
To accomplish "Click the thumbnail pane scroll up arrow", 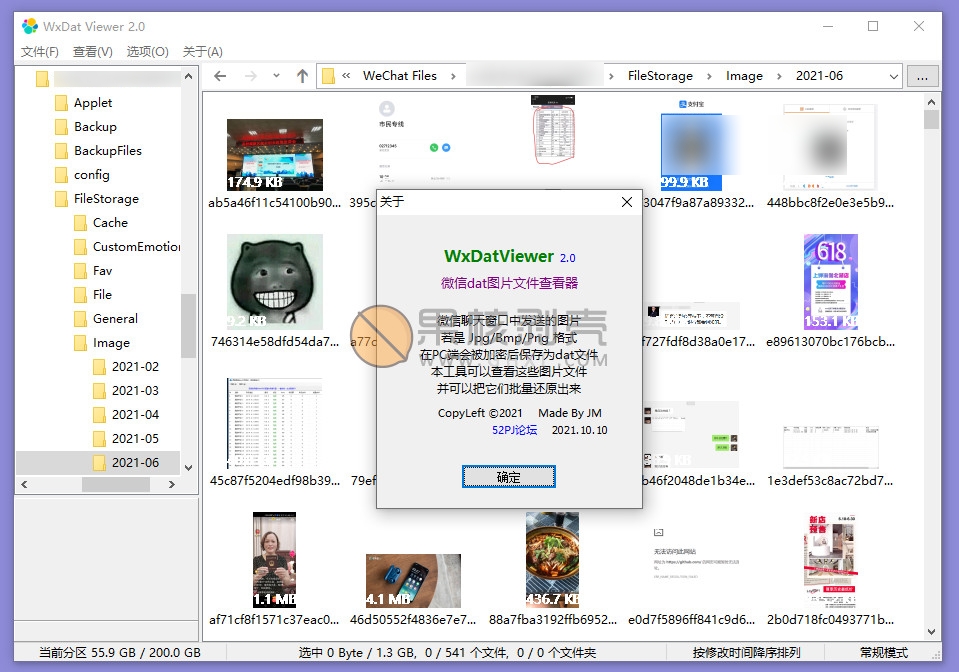I will (x=931, y=102).
